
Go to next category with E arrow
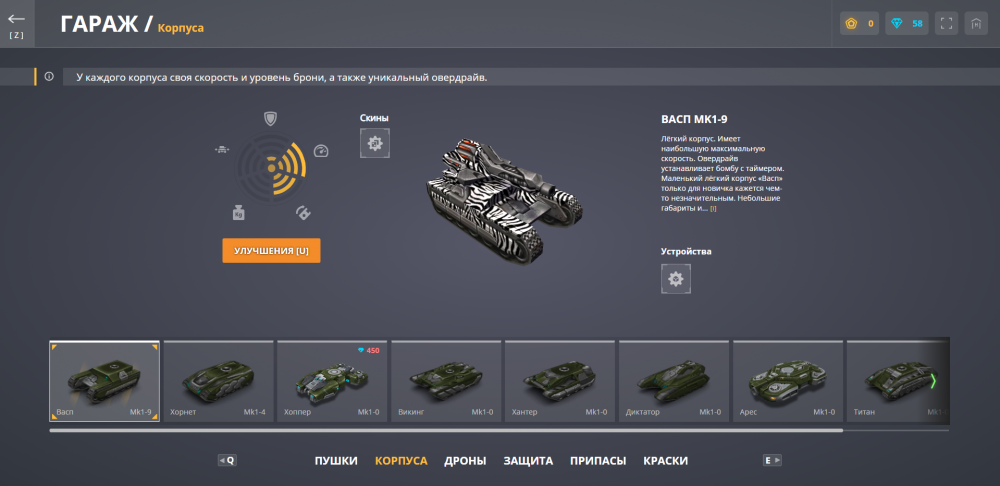[x=772, y=460]
